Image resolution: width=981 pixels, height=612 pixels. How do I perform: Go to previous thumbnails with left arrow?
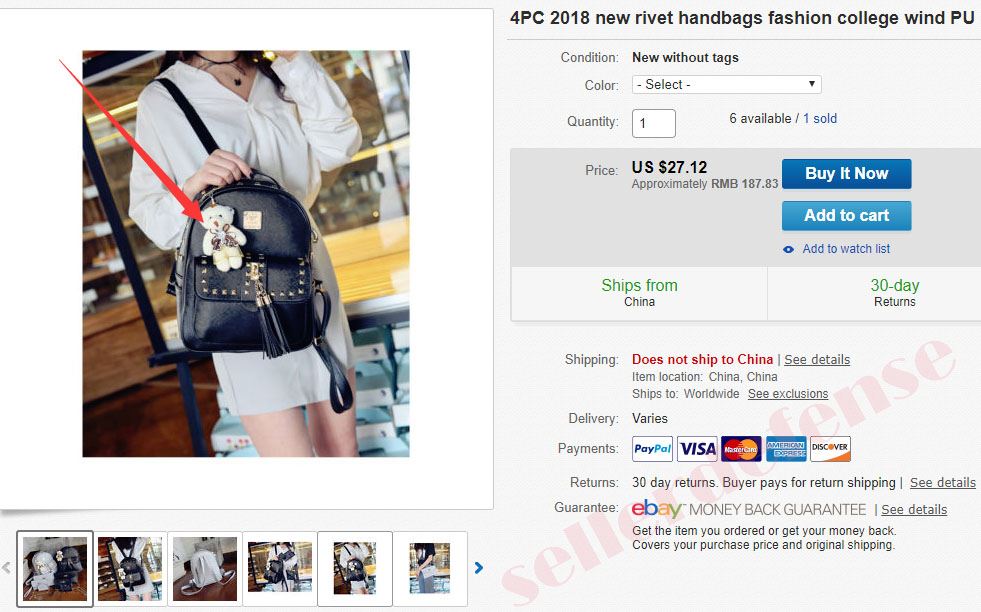coord(6,568)
